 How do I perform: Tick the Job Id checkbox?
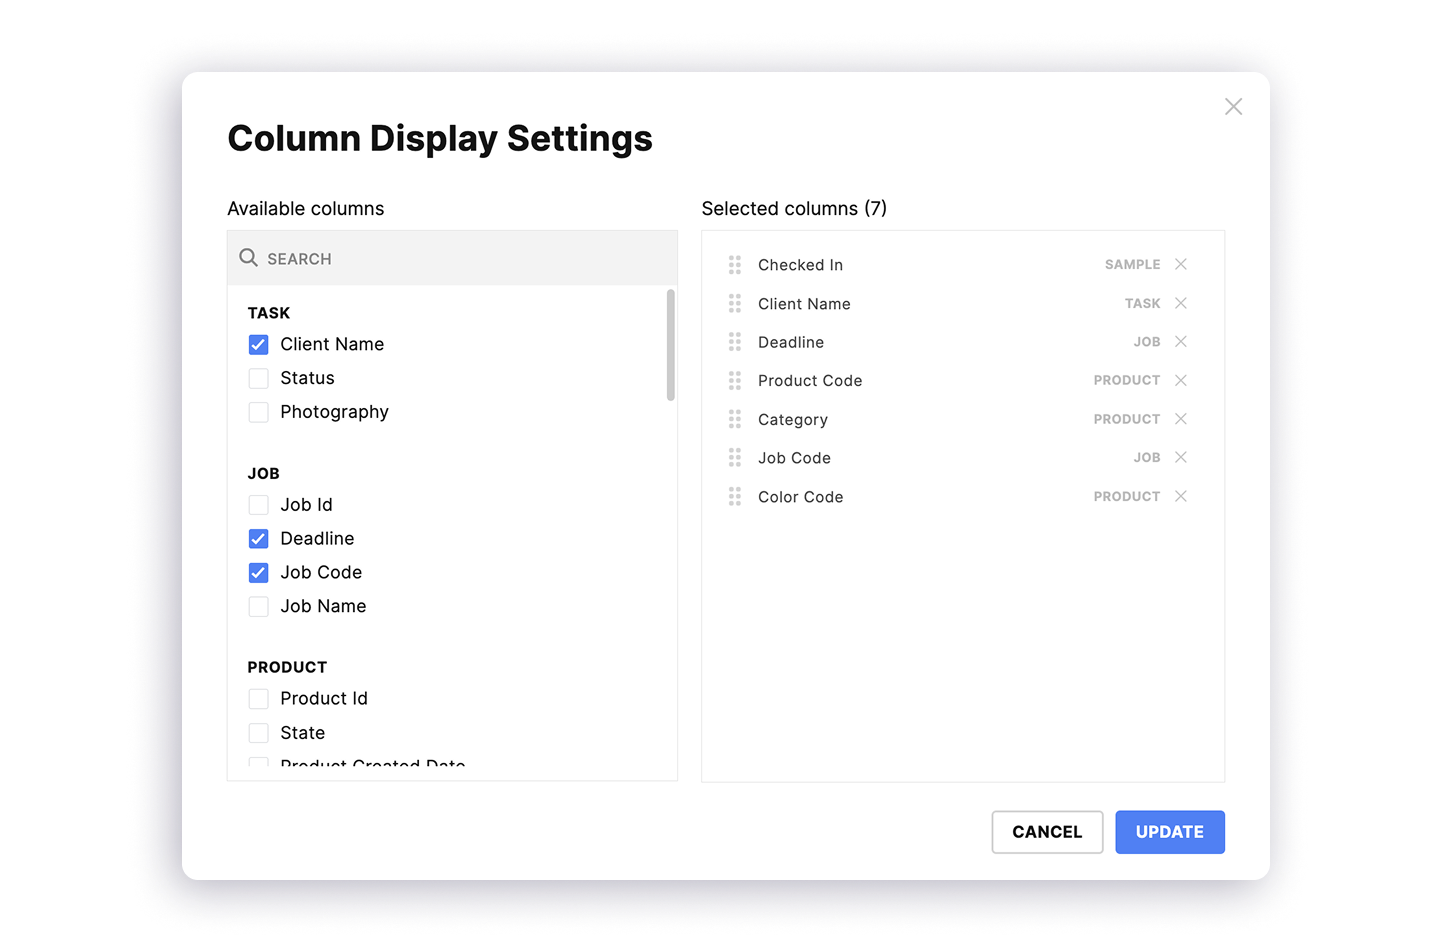(258, 505)
